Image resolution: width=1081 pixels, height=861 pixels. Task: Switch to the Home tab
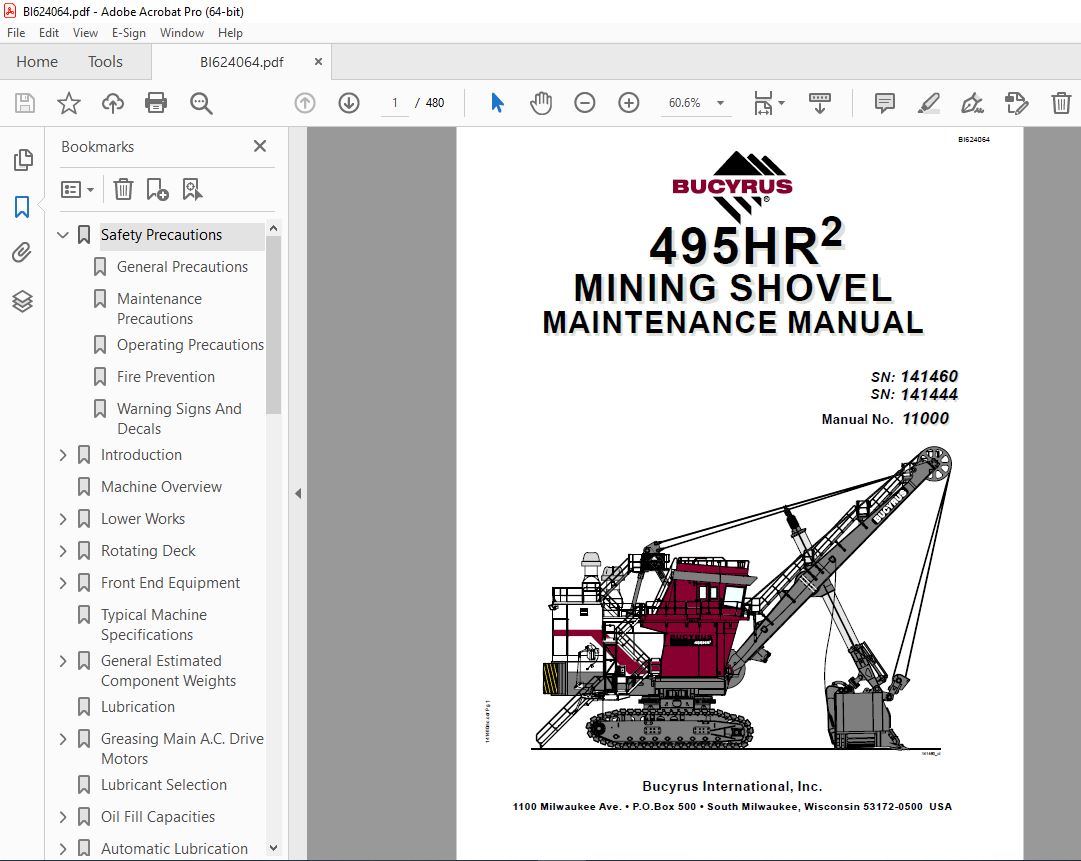pos(37,62)
